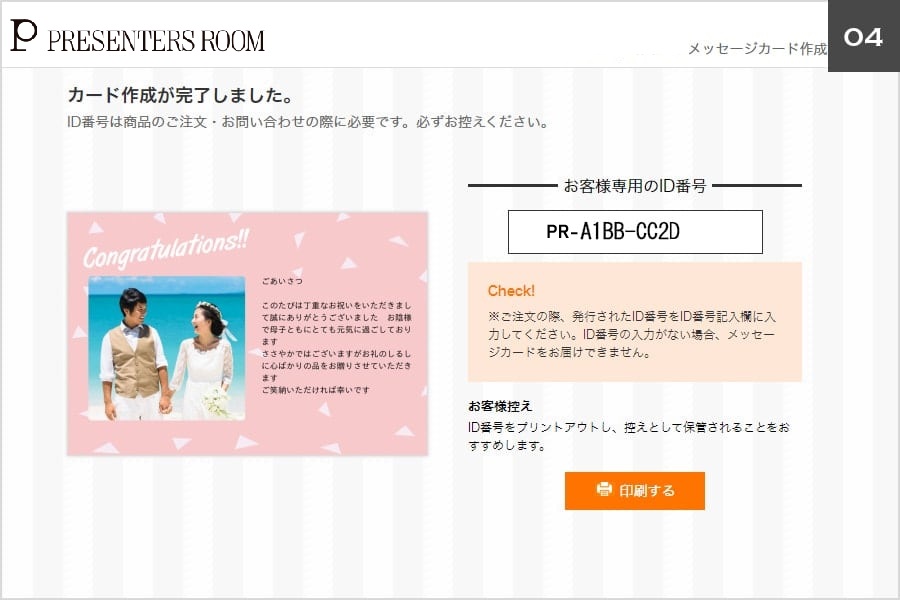900x600 pixels.
Task: Click the お客様専用のID番号 heading
Action: [635, 186]
